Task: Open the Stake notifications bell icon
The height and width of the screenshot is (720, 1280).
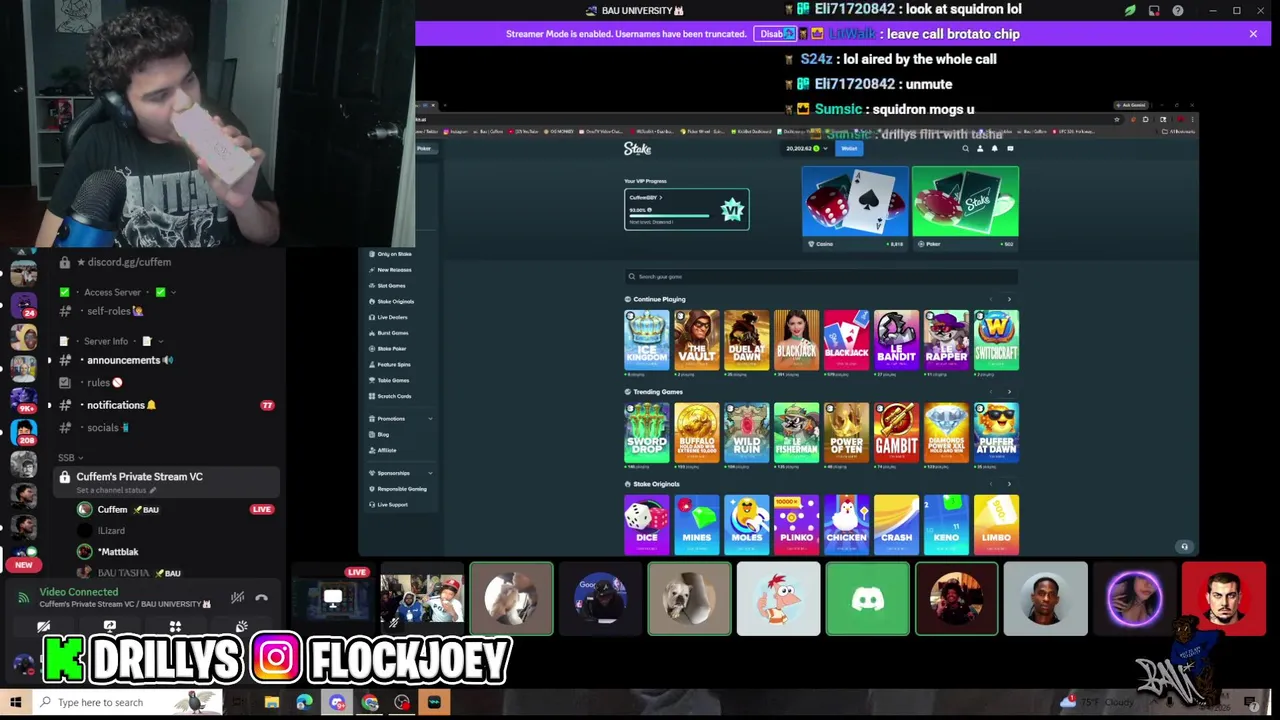Action: pos(994,149)
